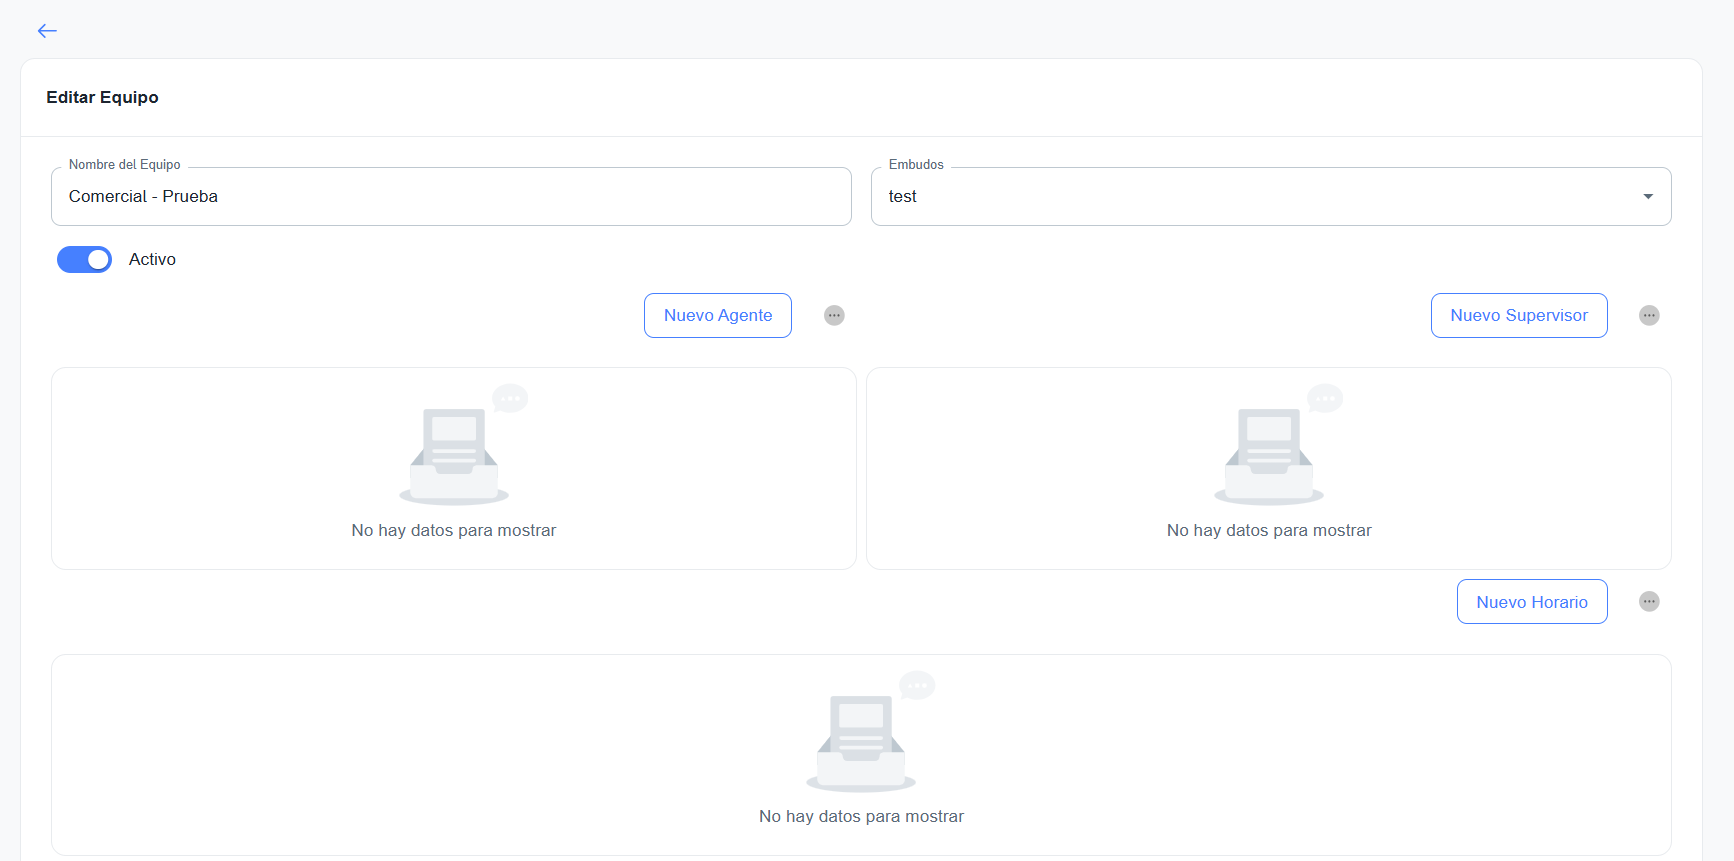Click the back arrow to leave the page

pos(47,31)
